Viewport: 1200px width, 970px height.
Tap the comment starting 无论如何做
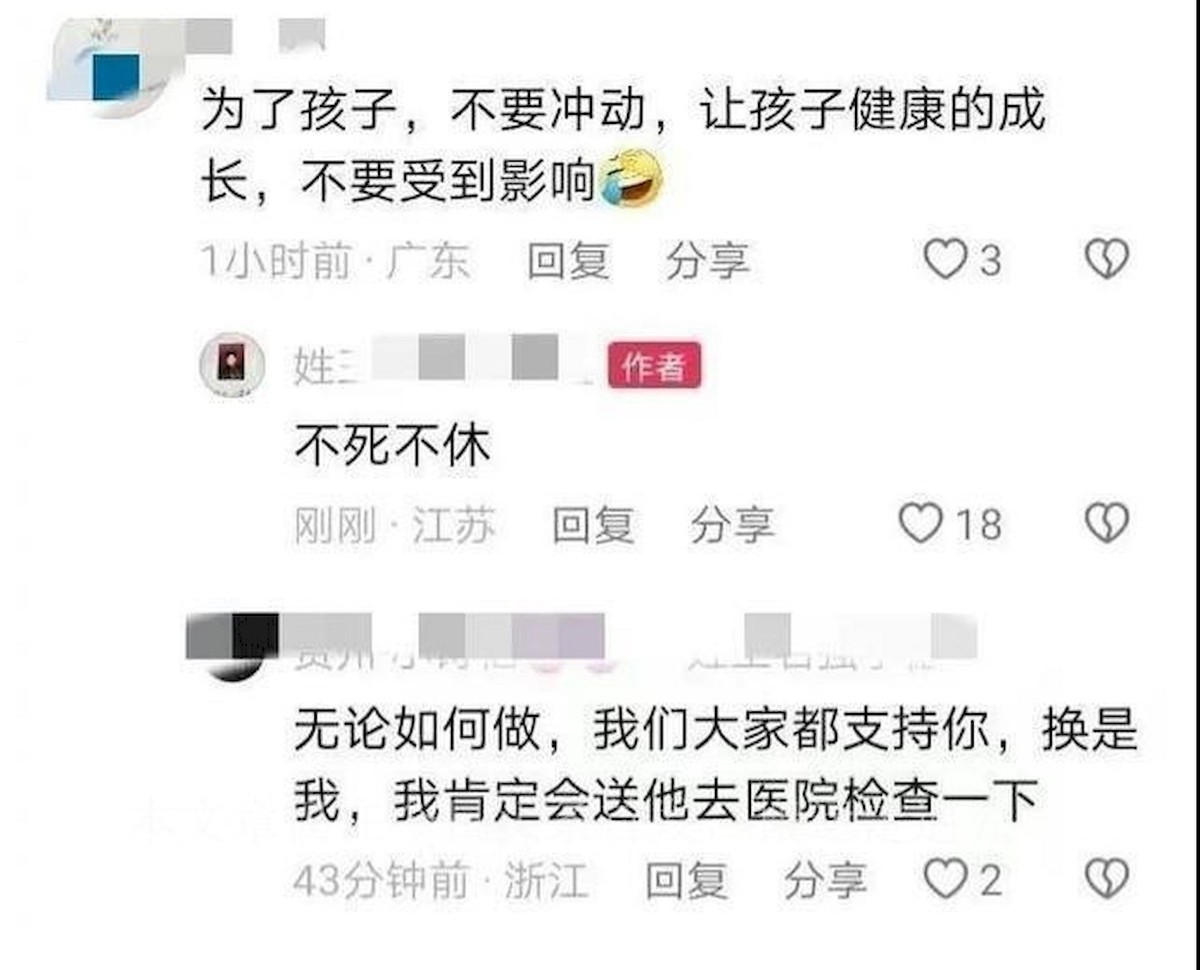point(715,766)
